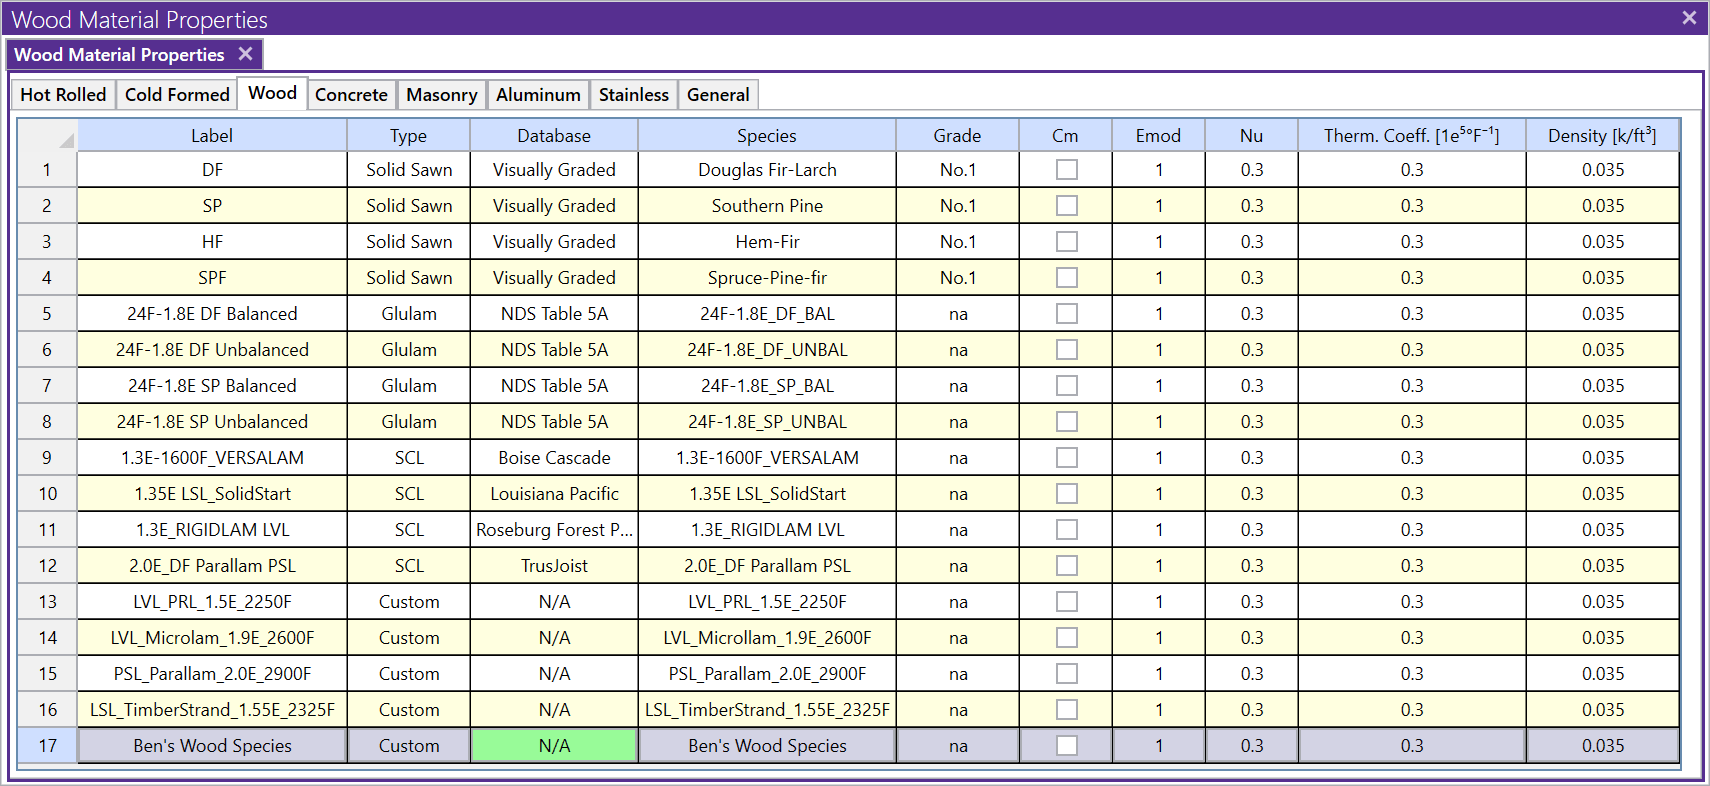This screenshot has height=786, width=1710.
Task: Close the Wood Material Properties tab
Action: point(245,54)
